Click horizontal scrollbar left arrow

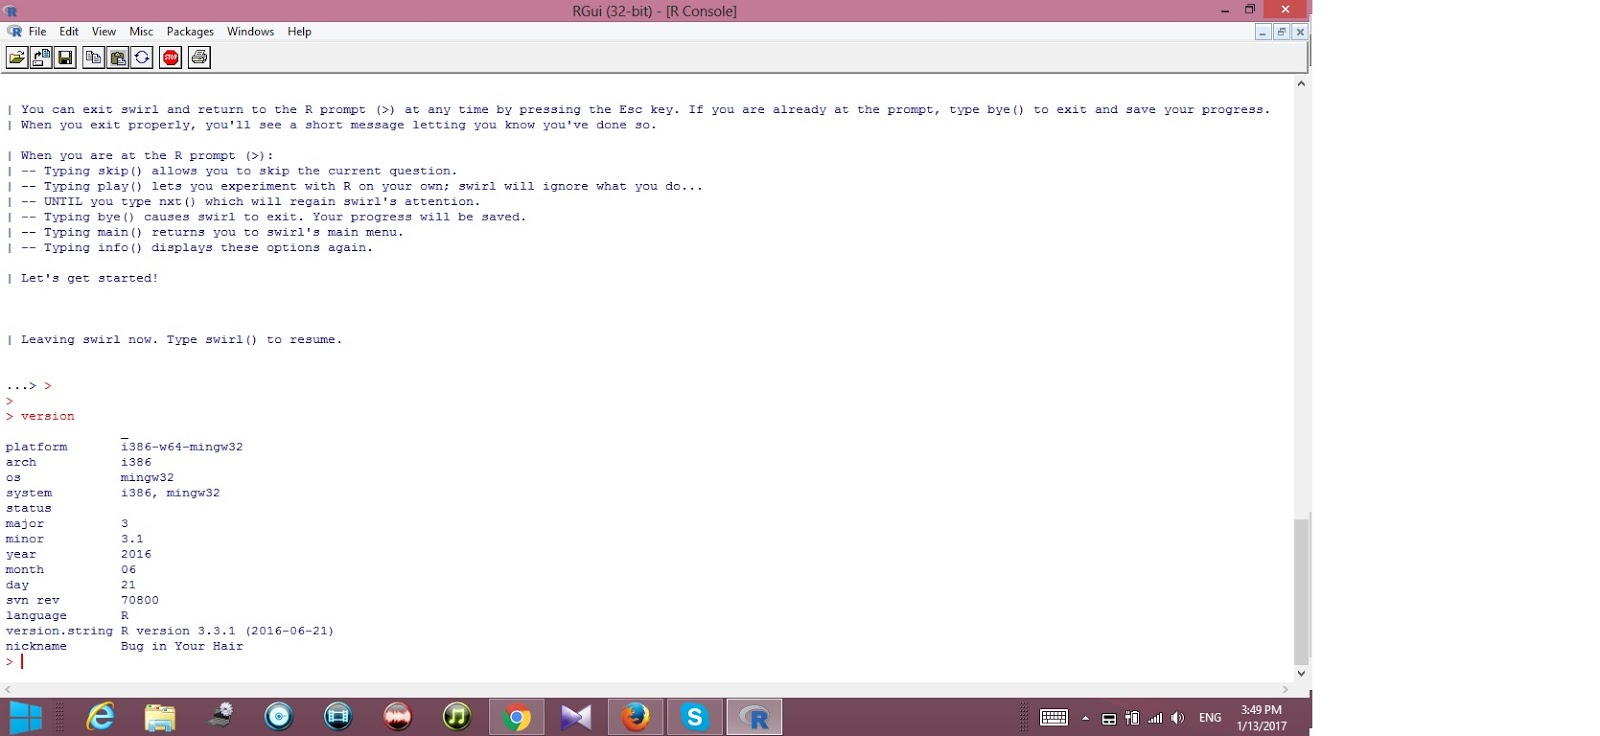click(9, 689)
